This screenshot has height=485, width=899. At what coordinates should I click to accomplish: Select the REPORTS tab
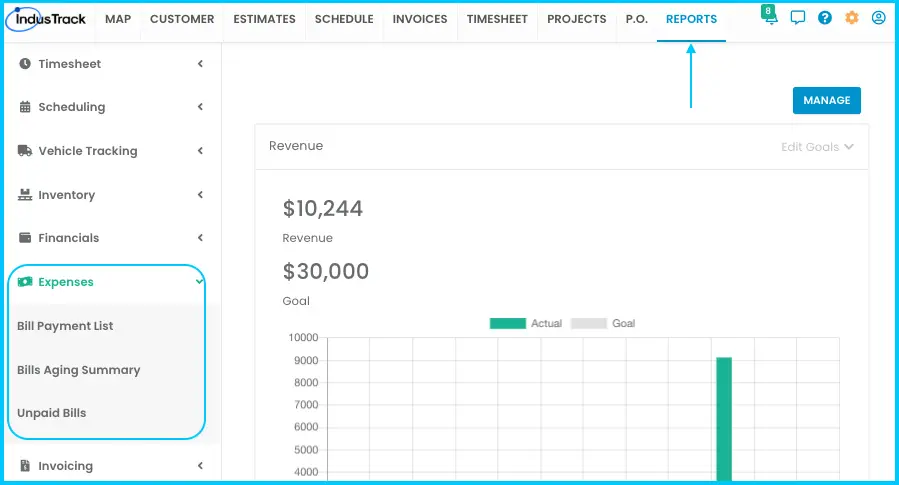pyautogui.click(x=691, y=19)
